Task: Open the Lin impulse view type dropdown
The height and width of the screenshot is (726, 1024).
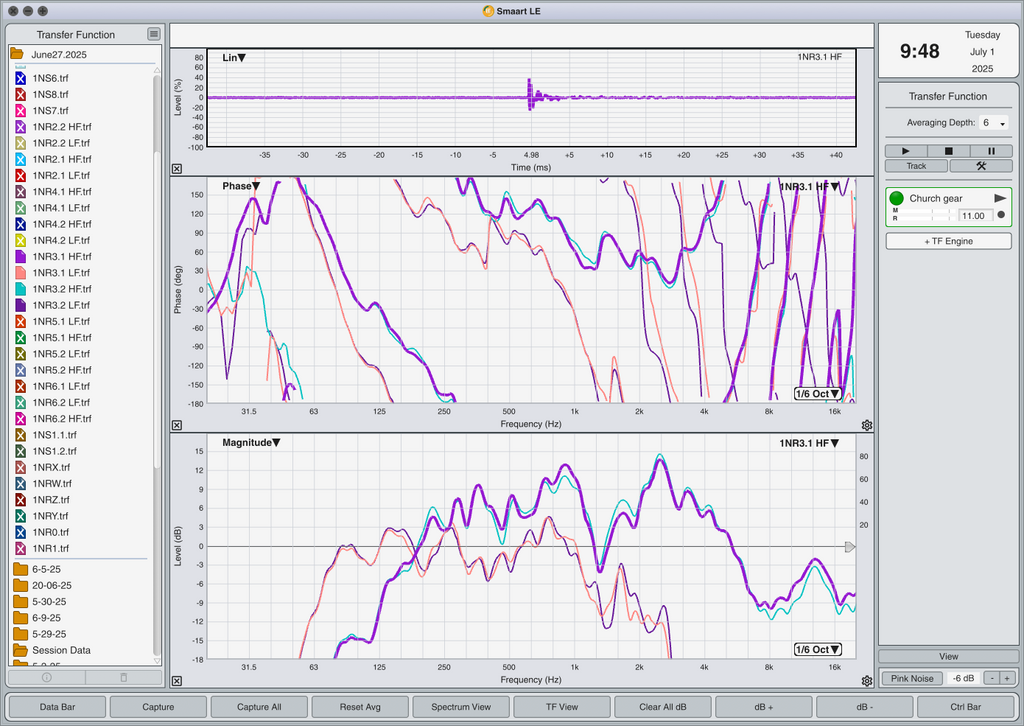Action: (x=234, y=57)
